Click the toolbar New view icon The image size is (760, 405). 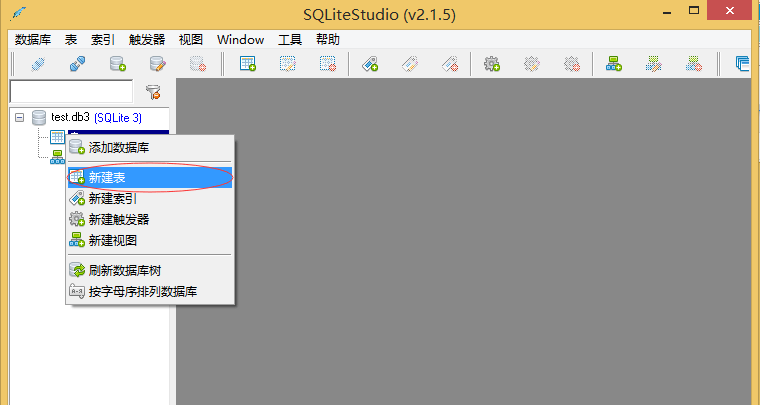click(x=614, y=64)
